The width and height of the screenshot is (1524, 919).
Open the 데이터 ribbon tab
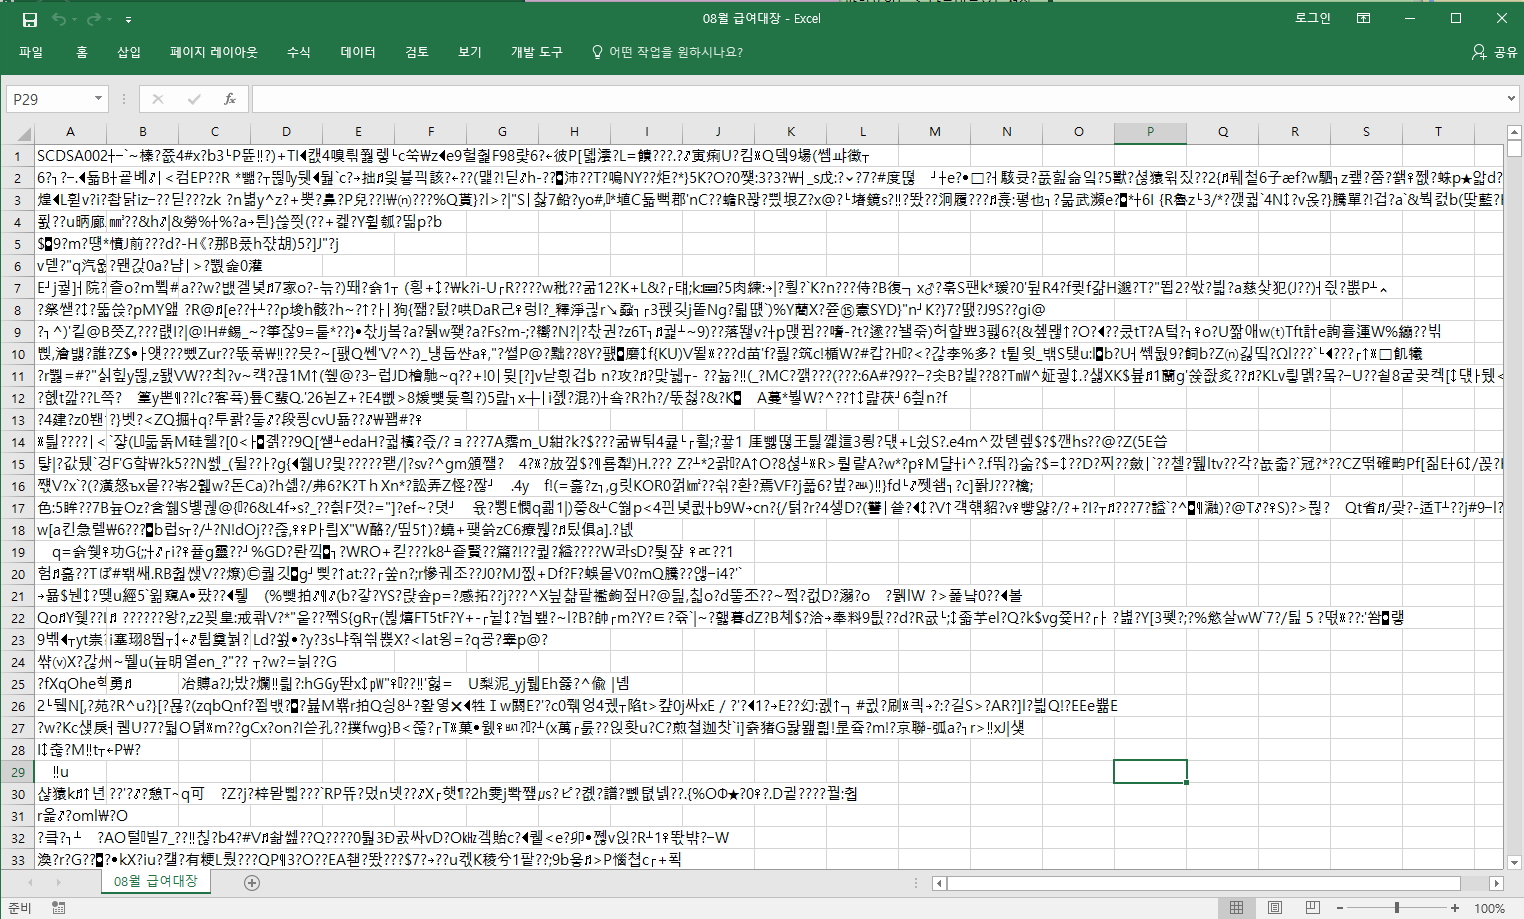357,52
